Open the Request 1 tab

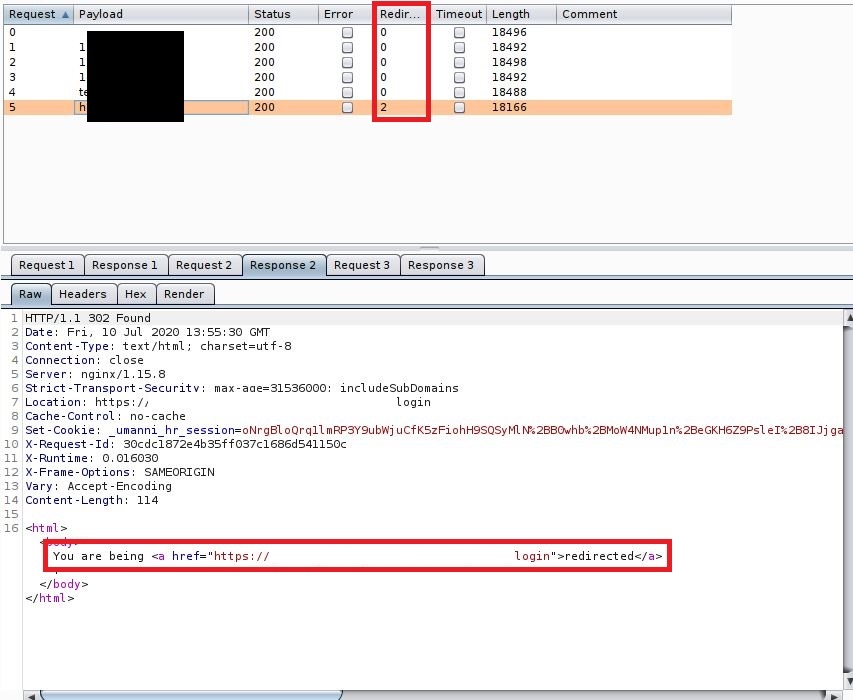47,265
